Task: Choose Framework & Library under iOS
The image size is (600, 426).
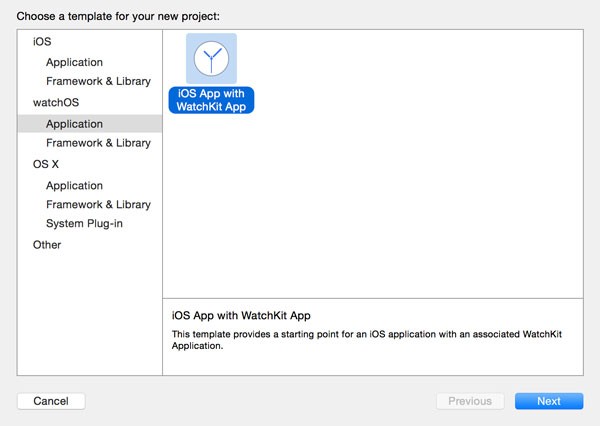Action: [98, 81]
